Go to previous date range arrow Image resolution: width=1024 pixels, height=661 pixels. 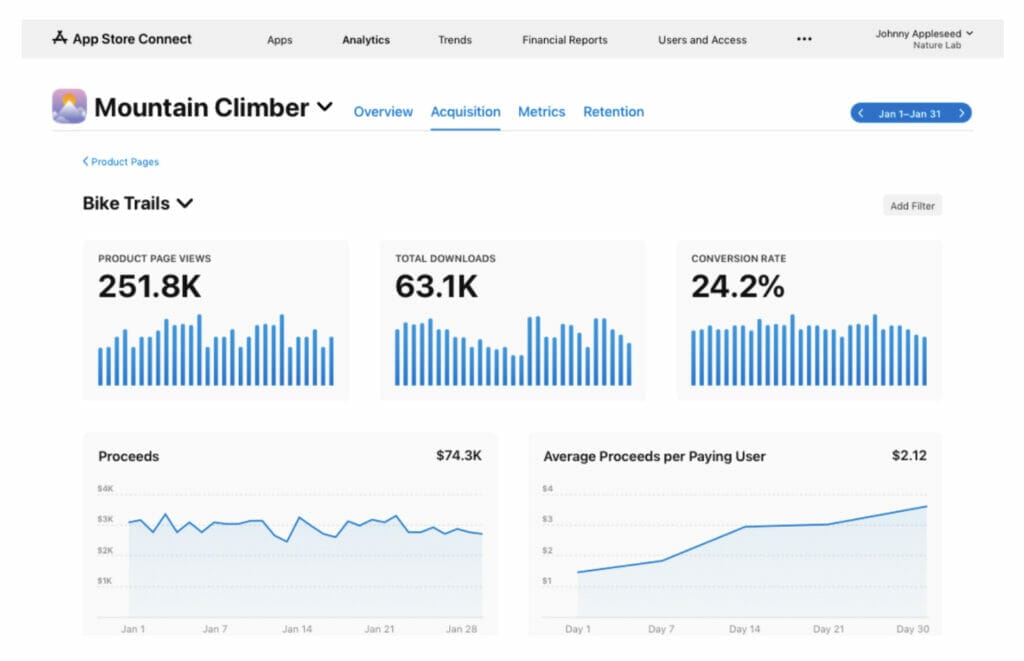pyautogui.click(x=861, y=113)
